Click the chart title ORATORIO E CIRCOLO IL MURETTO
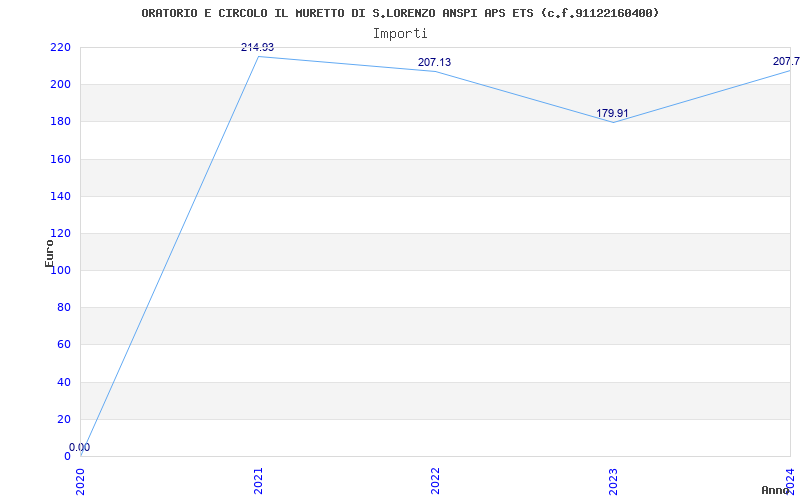This screenshot has width=800, height=500. click(400, 13)
